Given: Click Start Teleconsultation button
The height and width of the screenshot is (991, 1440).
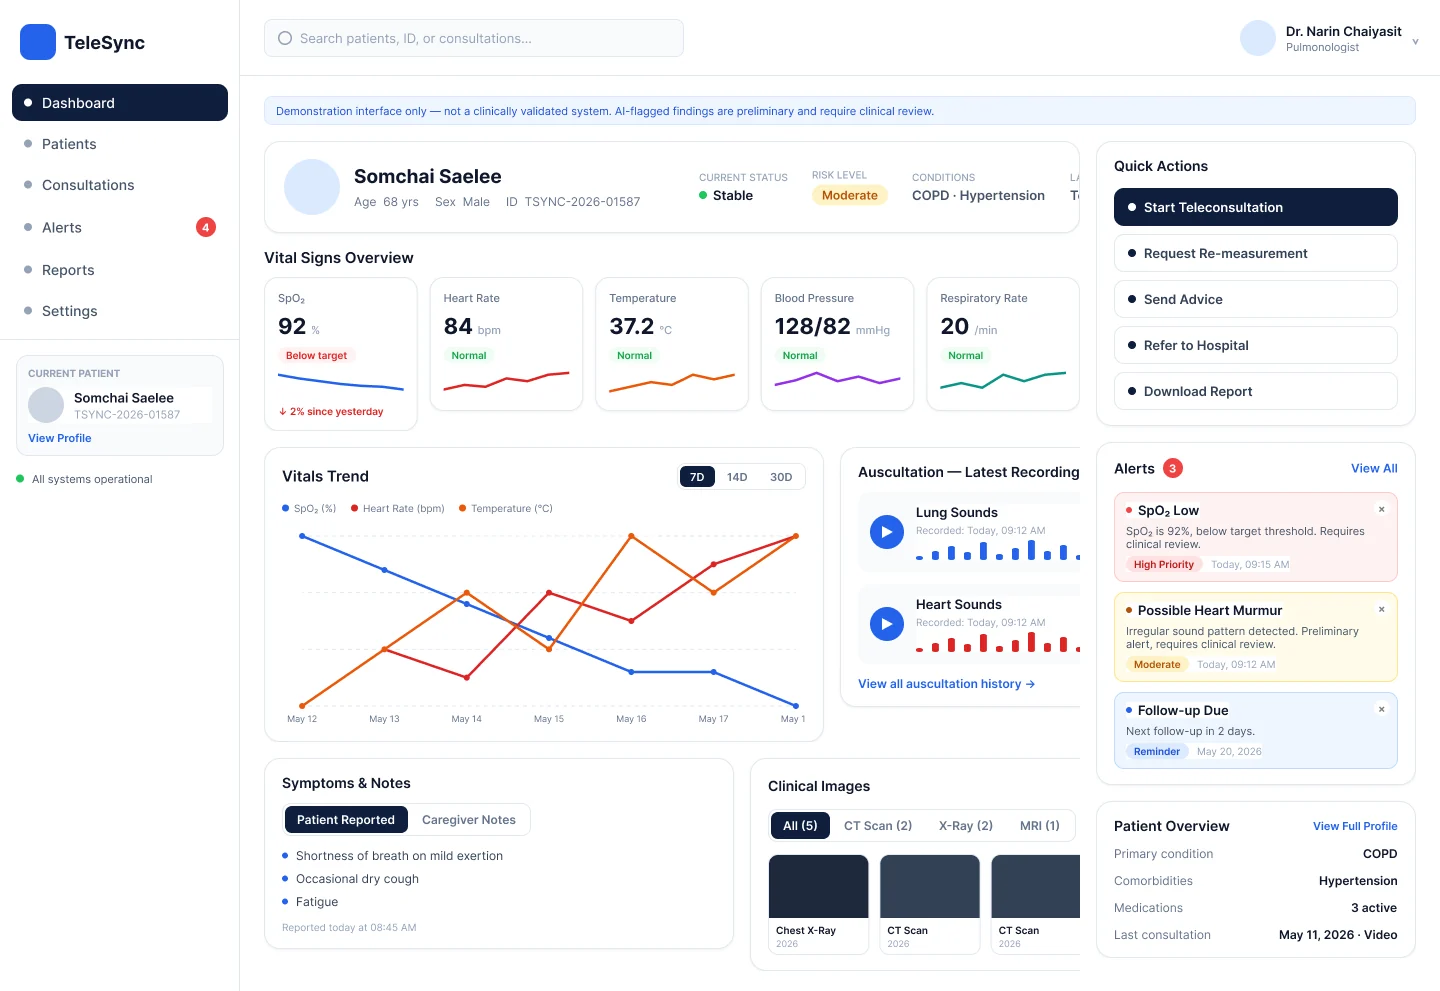Looking at the screenshot, I should 1256,207.
